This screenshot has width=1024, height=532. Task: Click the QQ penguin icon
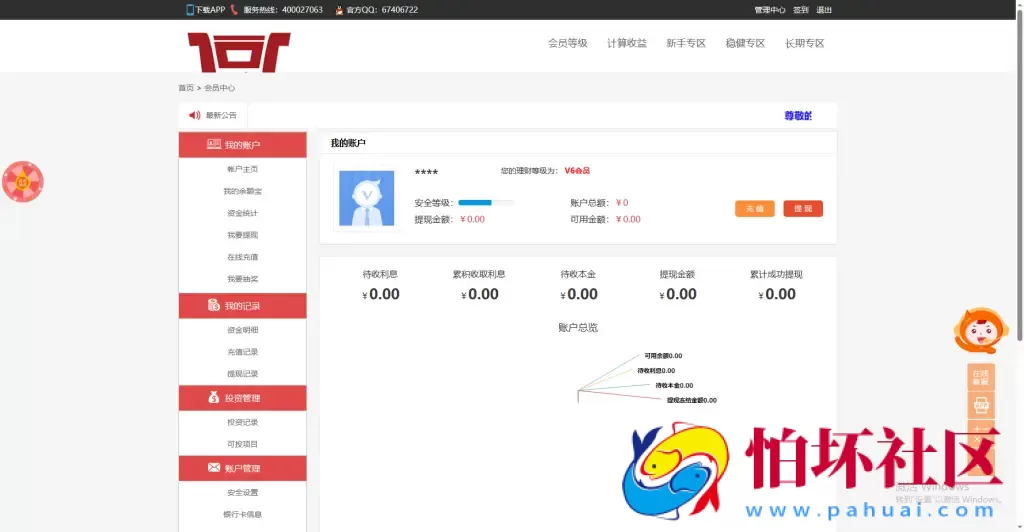339,10
